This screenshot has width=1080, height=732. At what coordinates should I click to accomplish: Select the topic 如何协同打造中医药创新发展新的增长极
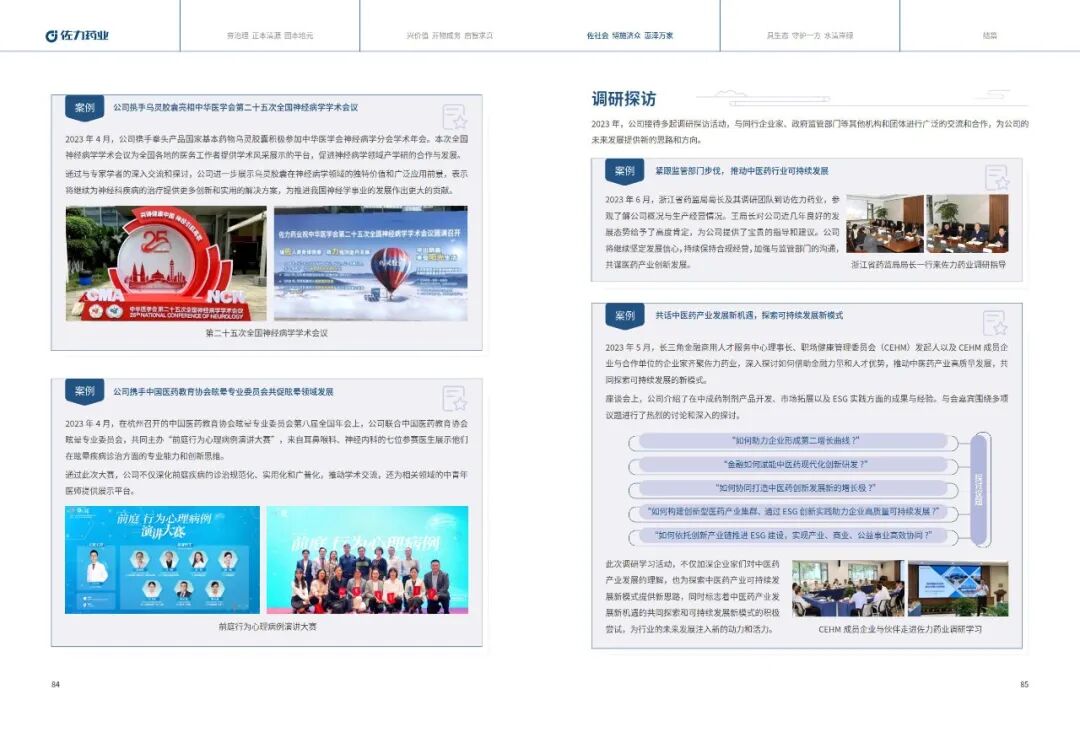pyautogui.click(x=795, y=488)
